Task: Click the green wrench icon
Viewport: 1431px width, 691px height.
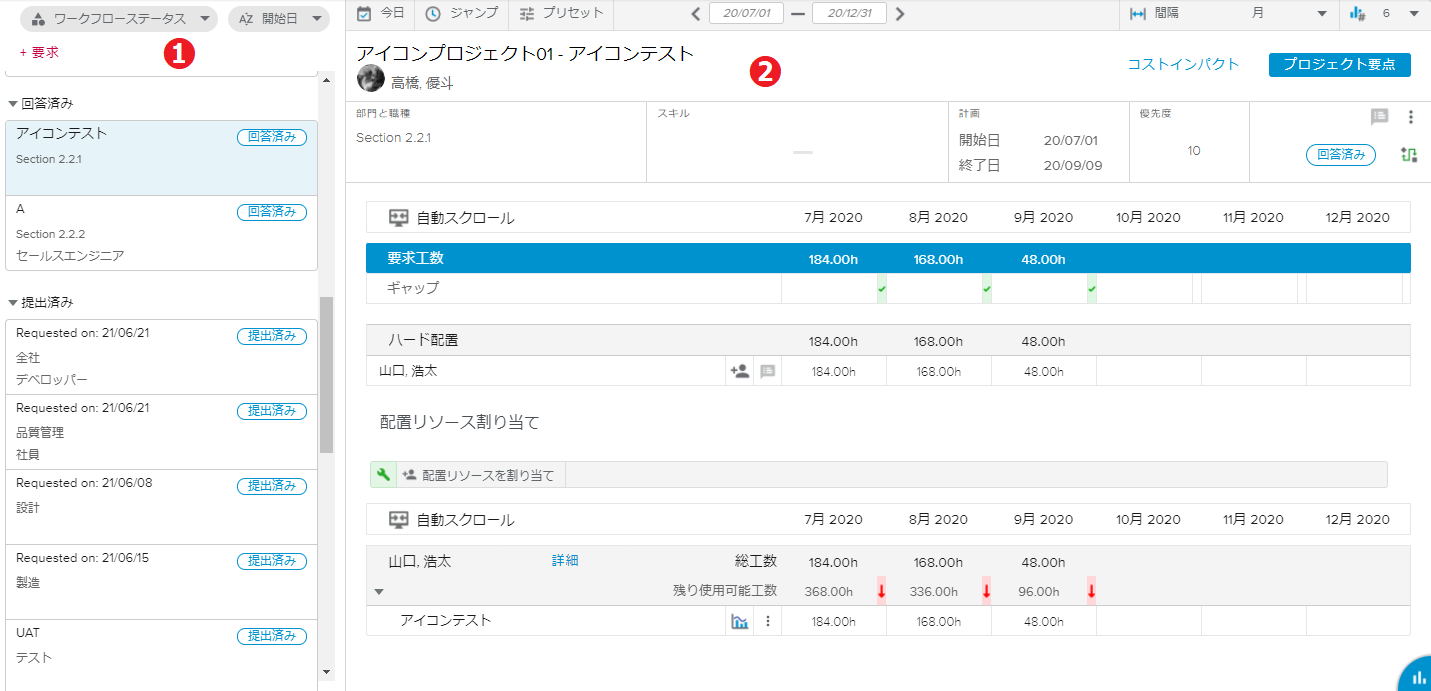Action: (383, 475)
